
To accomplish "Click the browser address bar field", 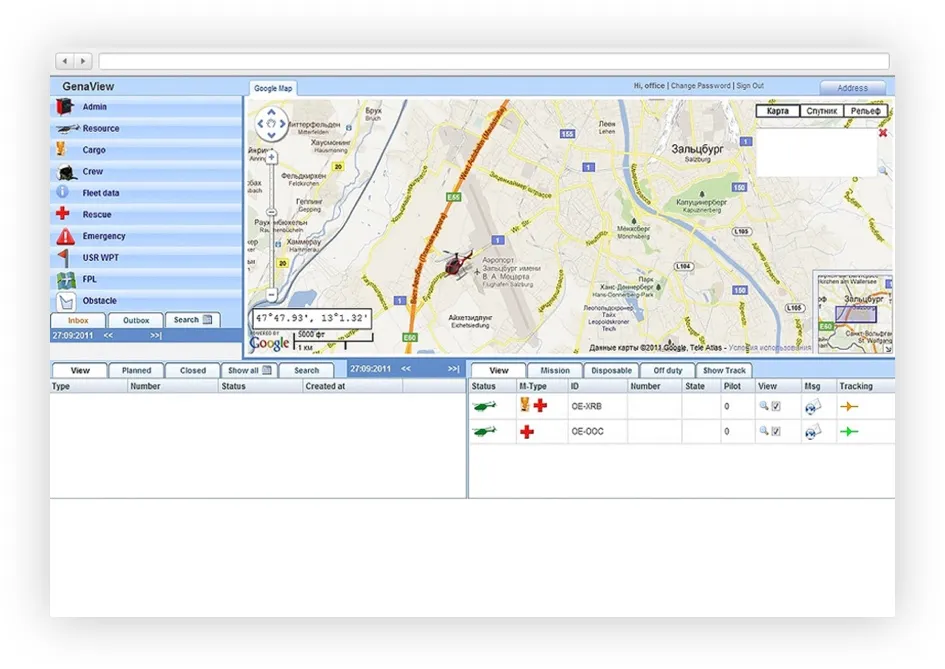I will click(494, 61).
